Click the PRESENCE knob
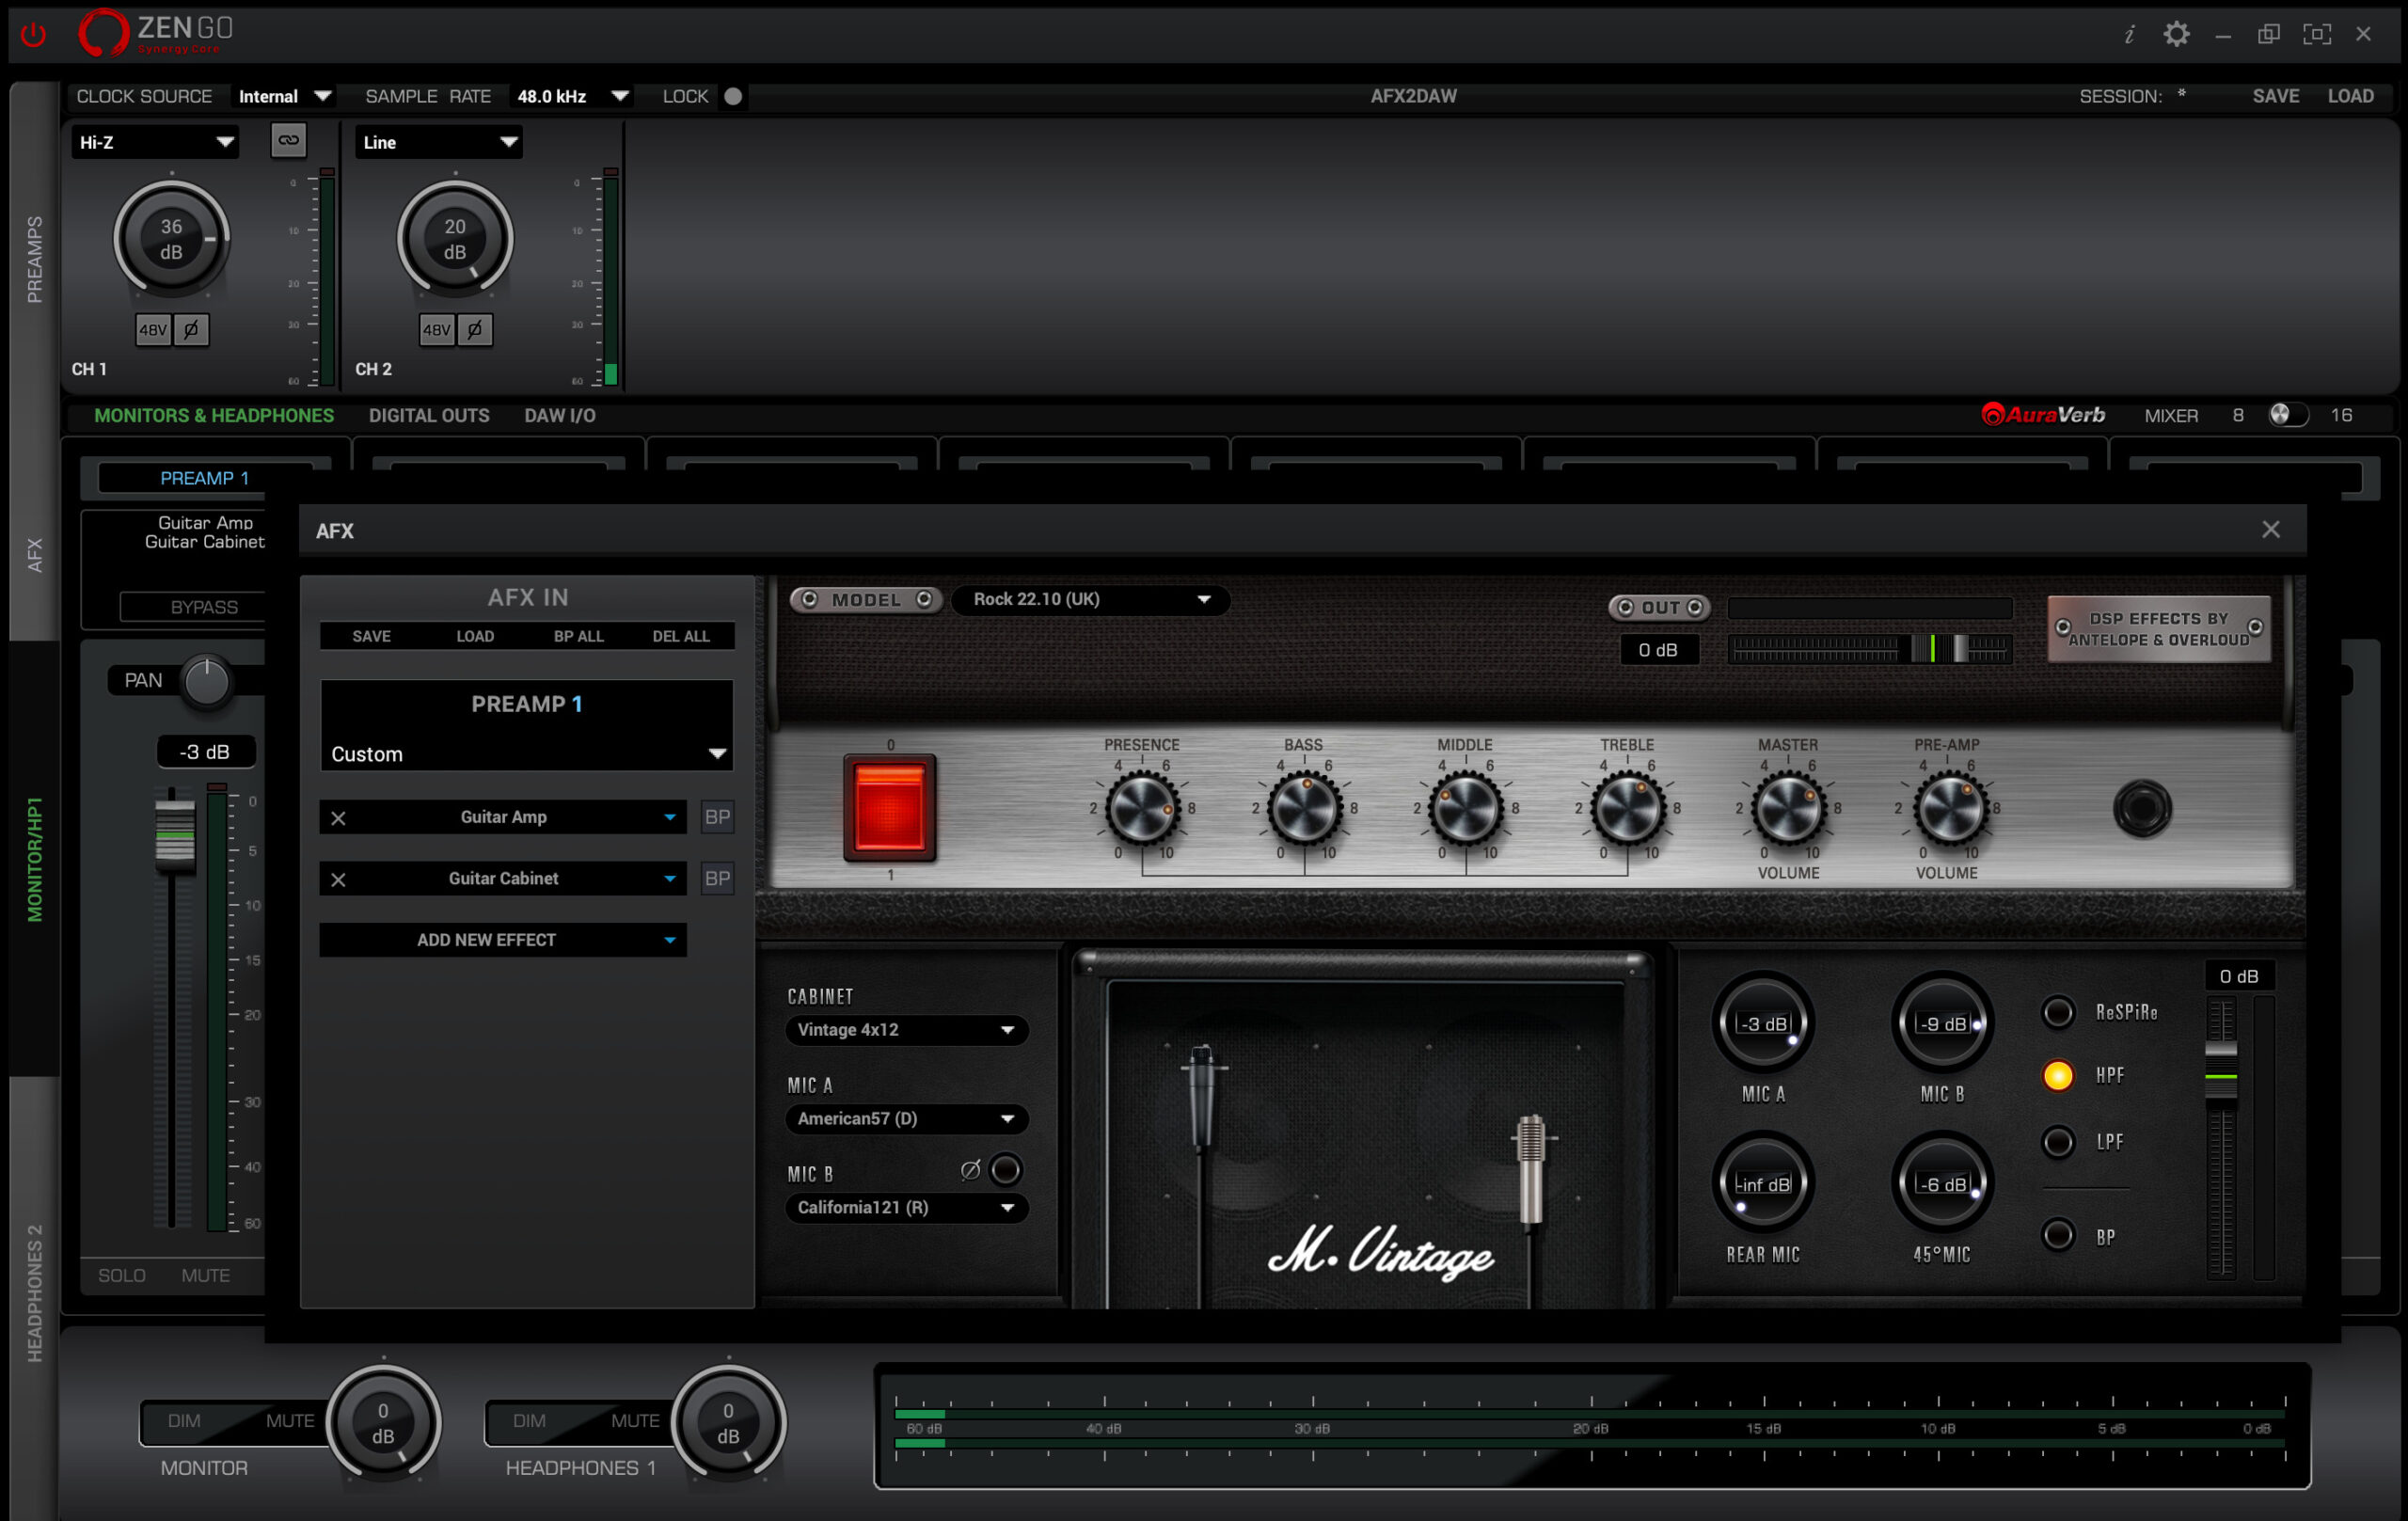The width and height of the screenshot is (2408, 1521). tap(1141, 808)
